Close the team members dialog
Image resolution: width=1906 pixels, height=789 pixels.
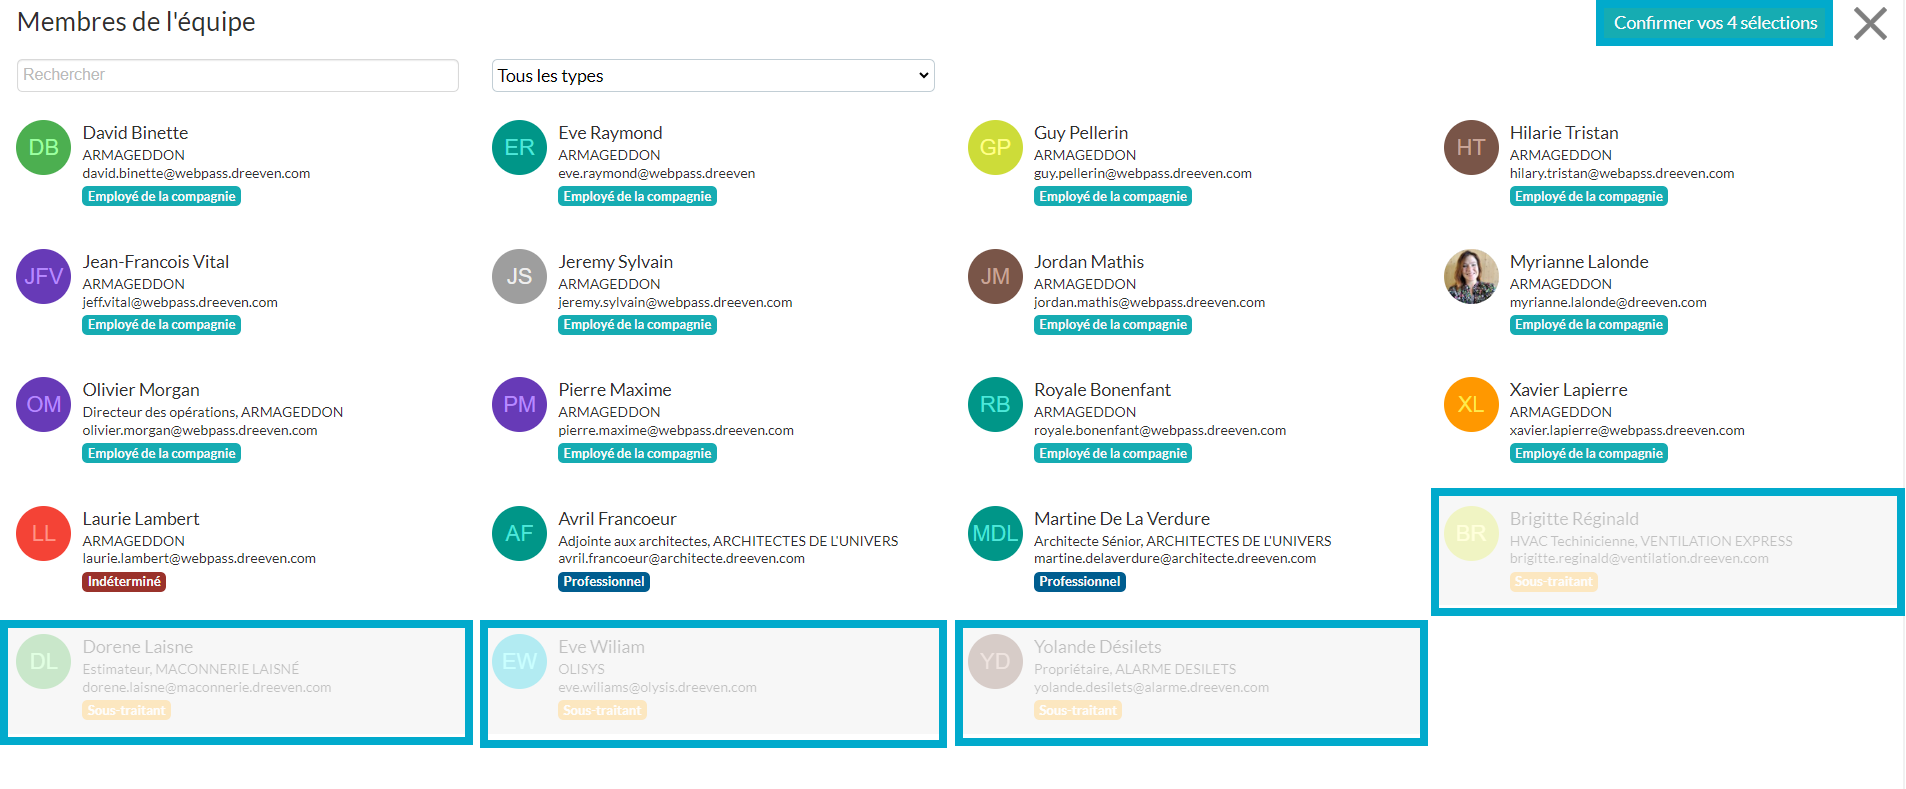1869,23
